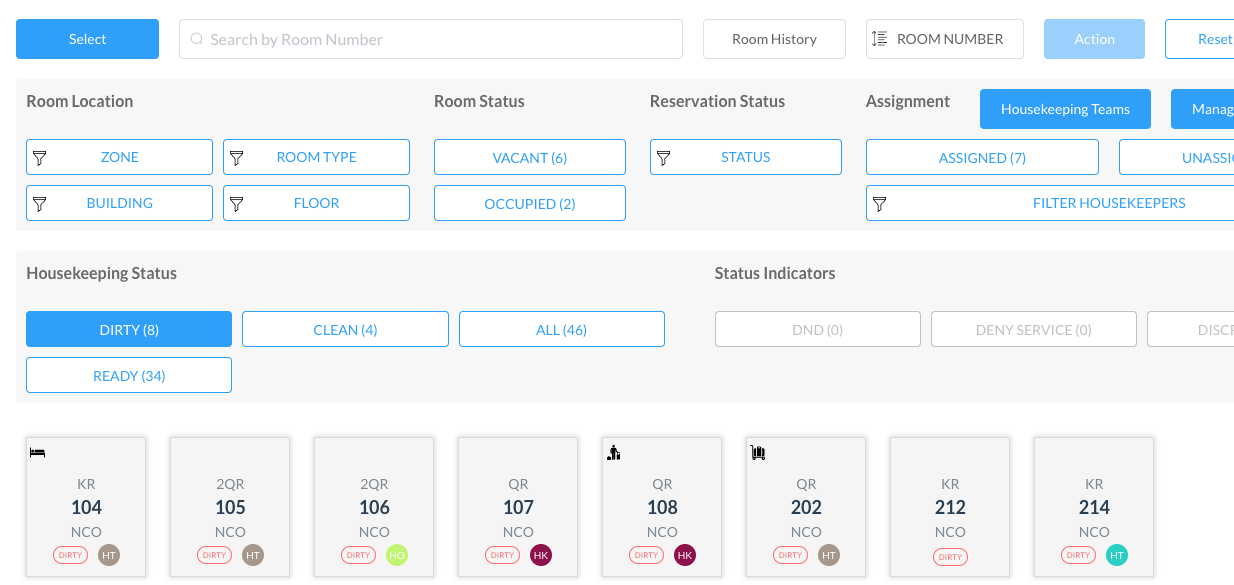Switch to the CLEAN (4) housekeeping status
1234x585 pixels.
point(345,330)
